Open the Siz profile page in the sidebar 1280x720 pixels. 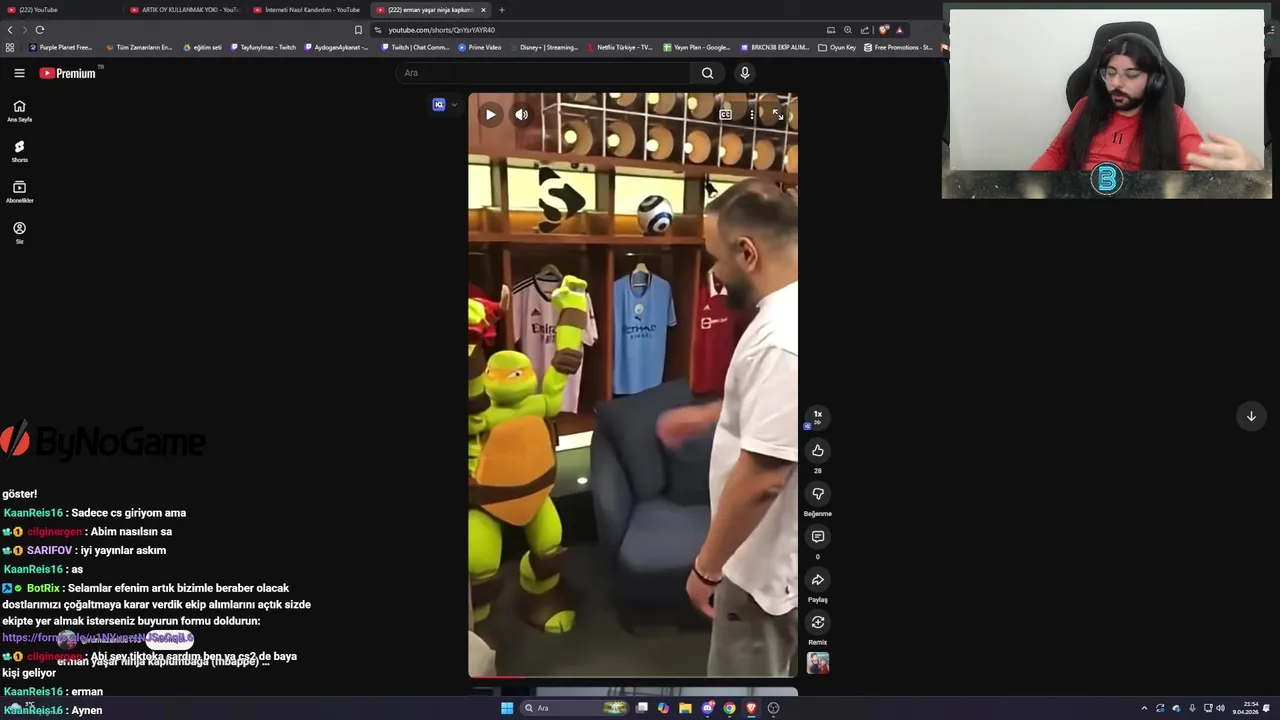pyautogui.click(x=19, y=233)
